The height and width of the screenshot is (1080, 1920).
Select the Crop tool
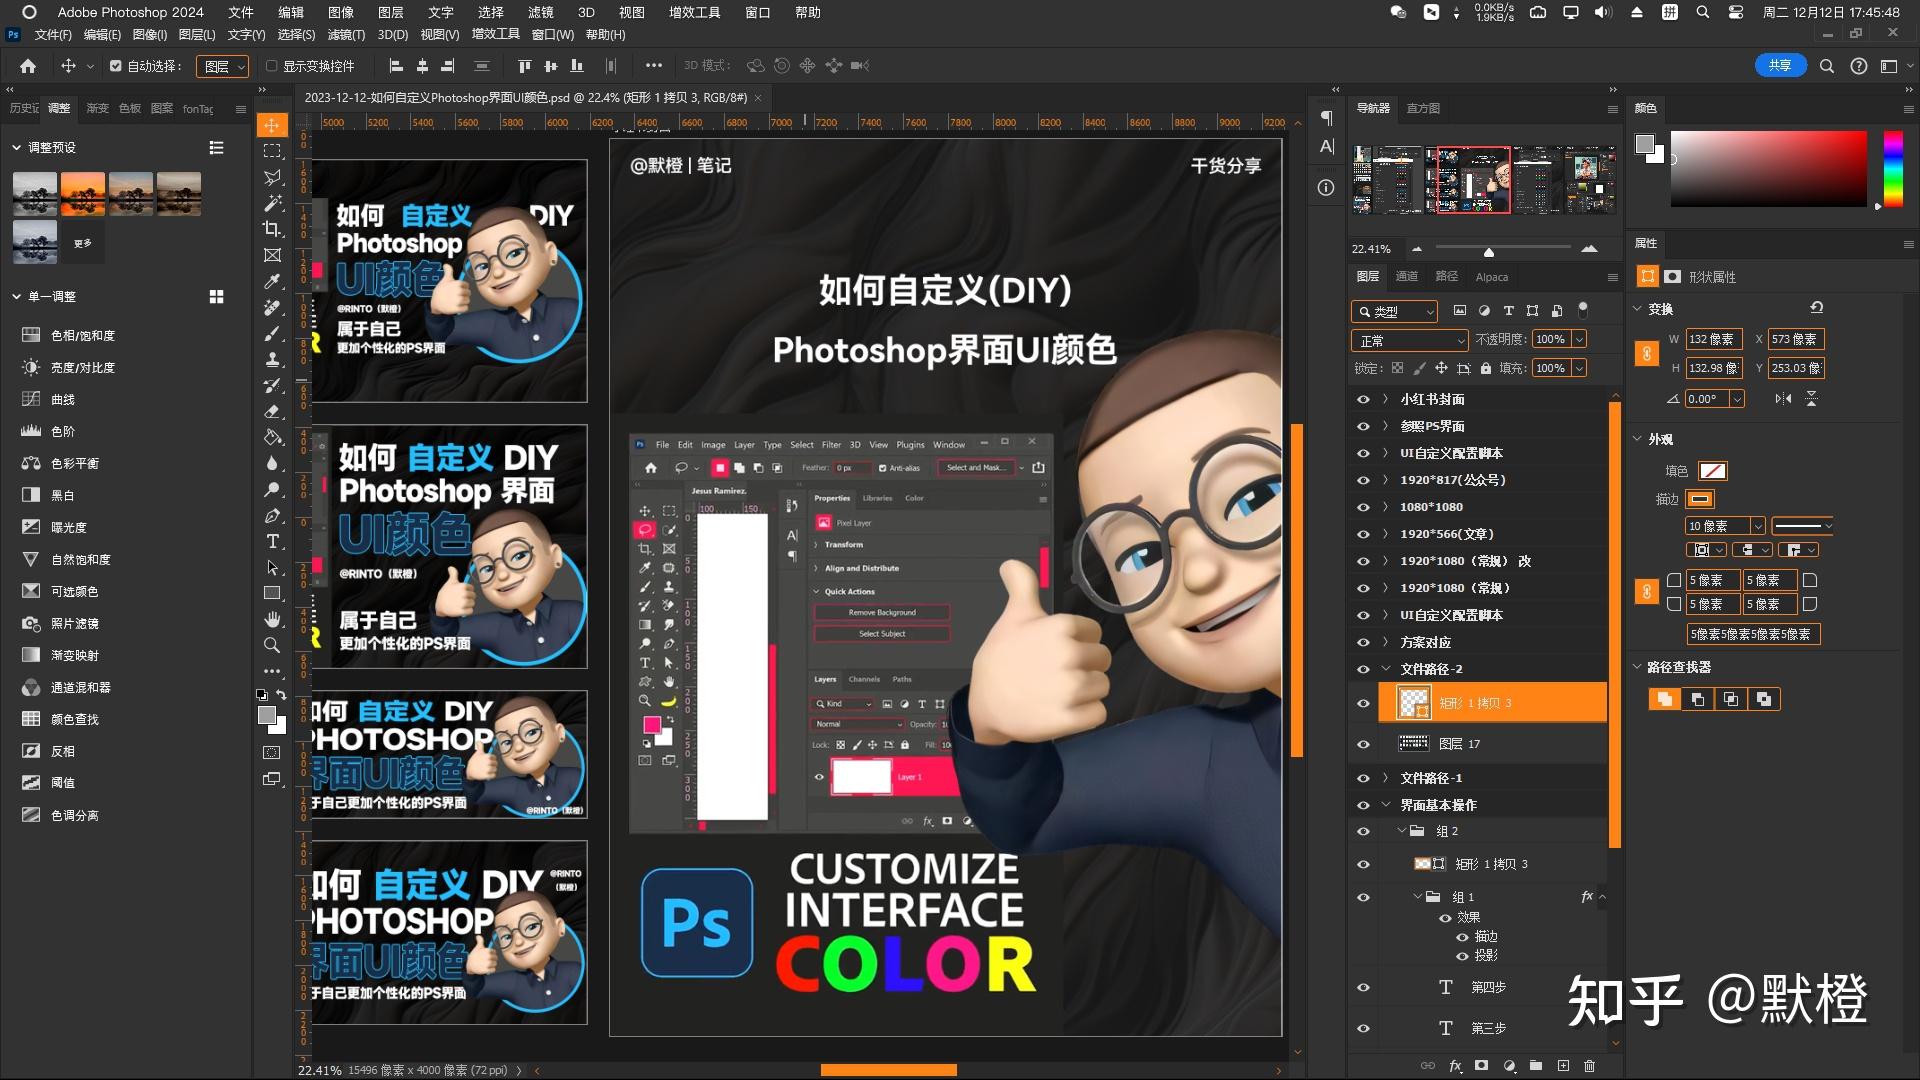tap(272, 228)
